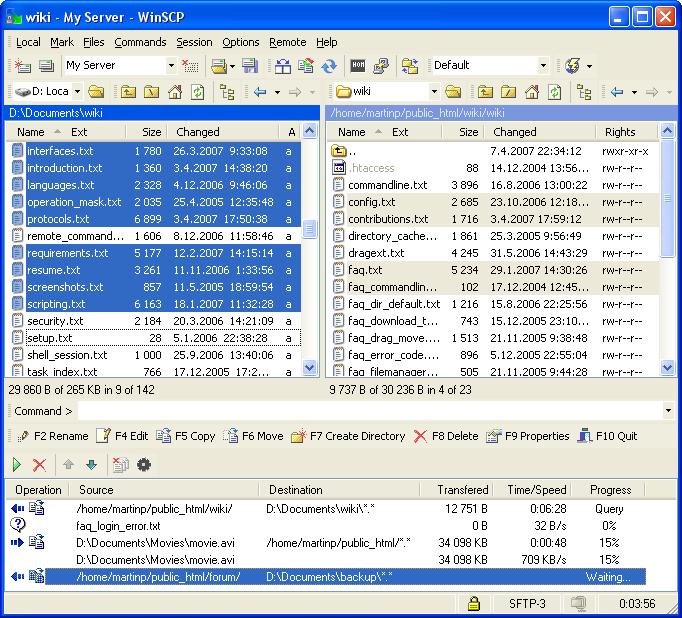Open queue preferences gear icon

tap(144, 464)
